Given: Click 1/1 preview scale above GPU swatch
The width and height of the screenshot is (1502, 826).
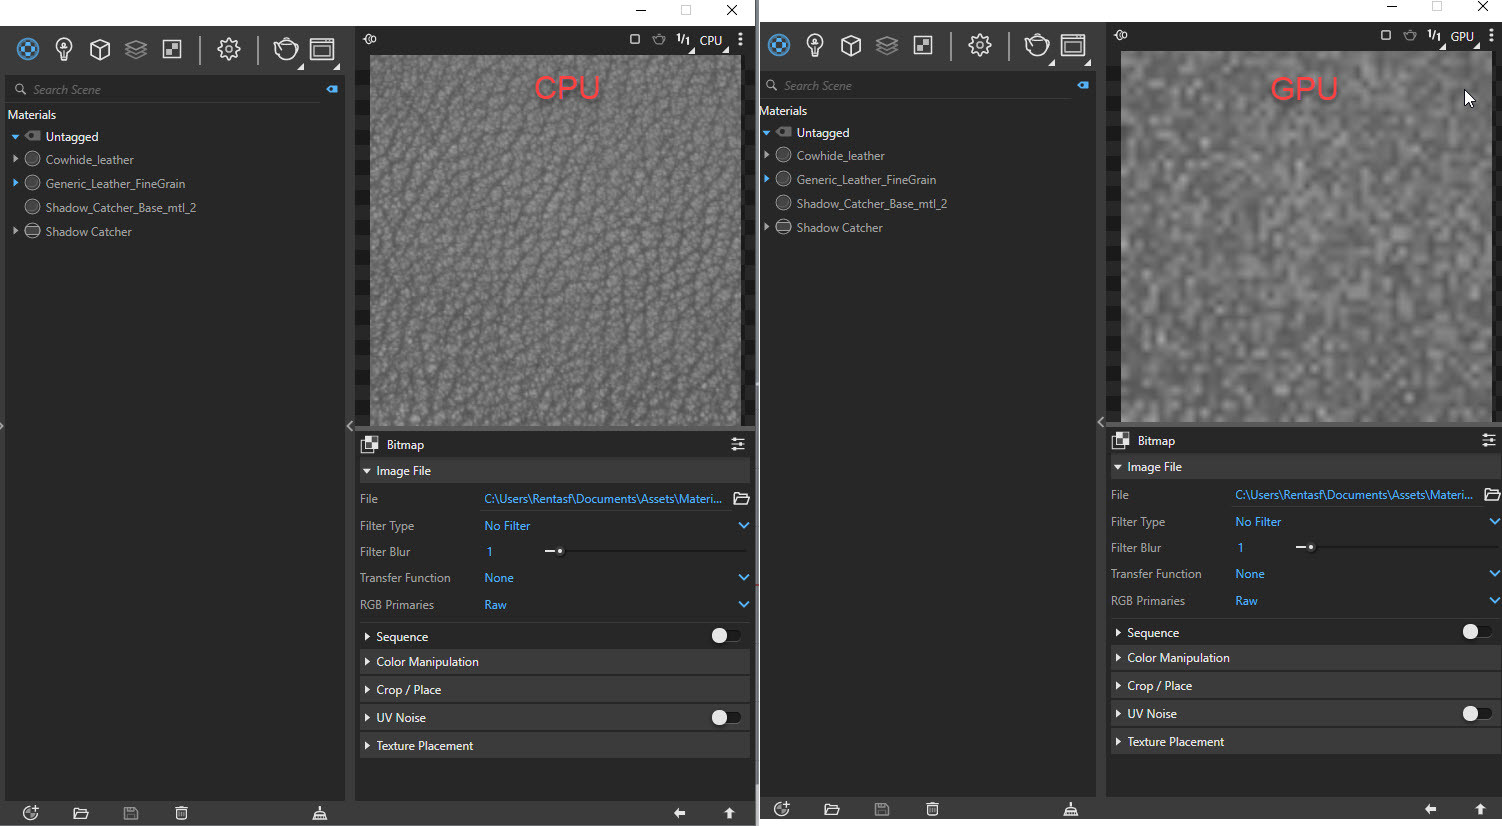Looking at the screenshot, I should click(x=1434, y=36).
